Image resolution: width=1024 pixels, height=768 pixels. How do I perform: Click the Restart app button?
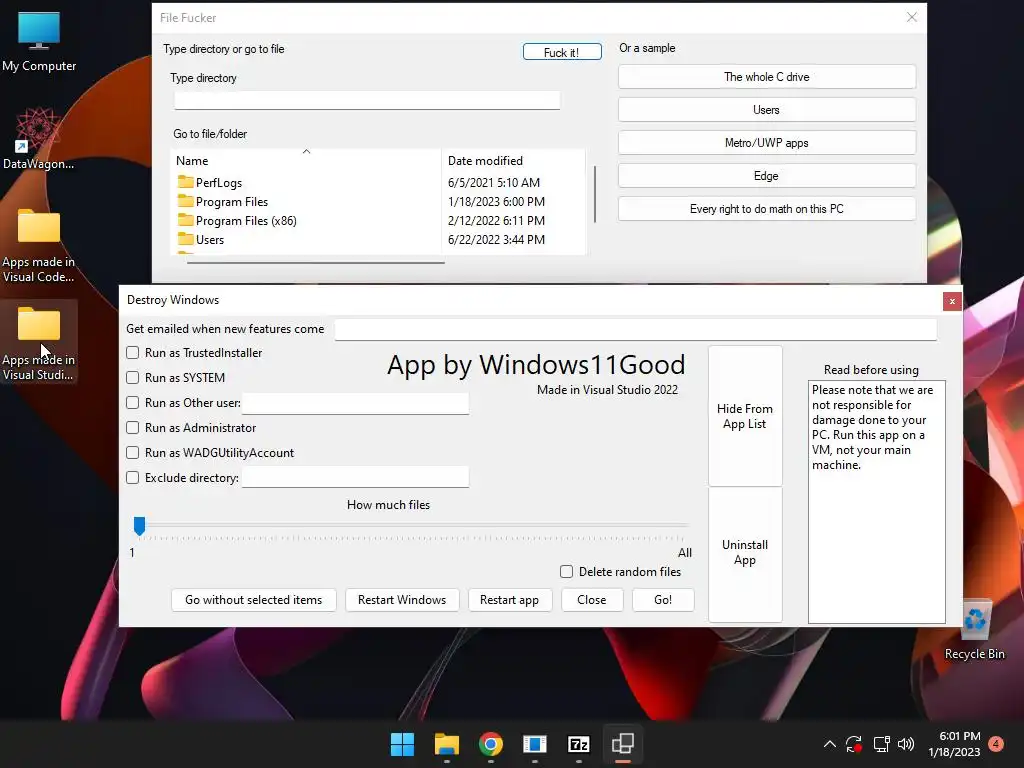509,600
